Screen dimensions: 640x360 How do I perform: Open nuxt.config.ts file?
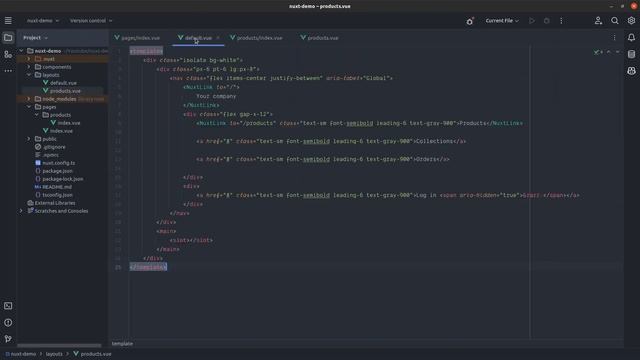[59, 163]
